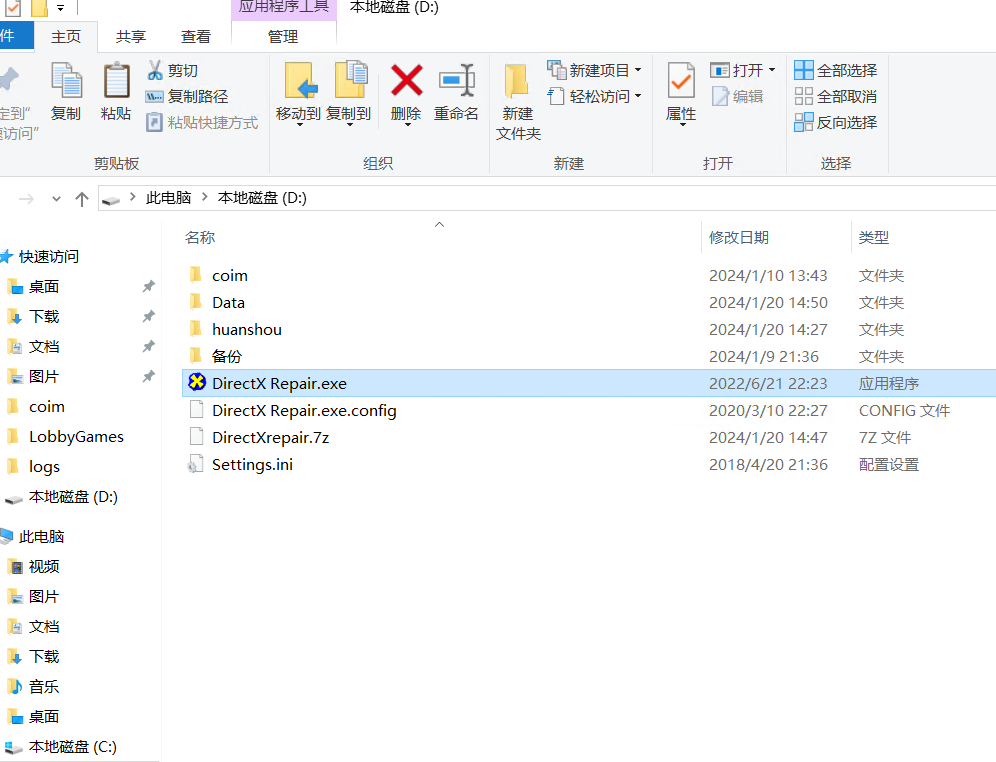This screenshot has width=996, height=762.
Task: Open the Open (打开) dropdown button
Action: tap(743, 70)
